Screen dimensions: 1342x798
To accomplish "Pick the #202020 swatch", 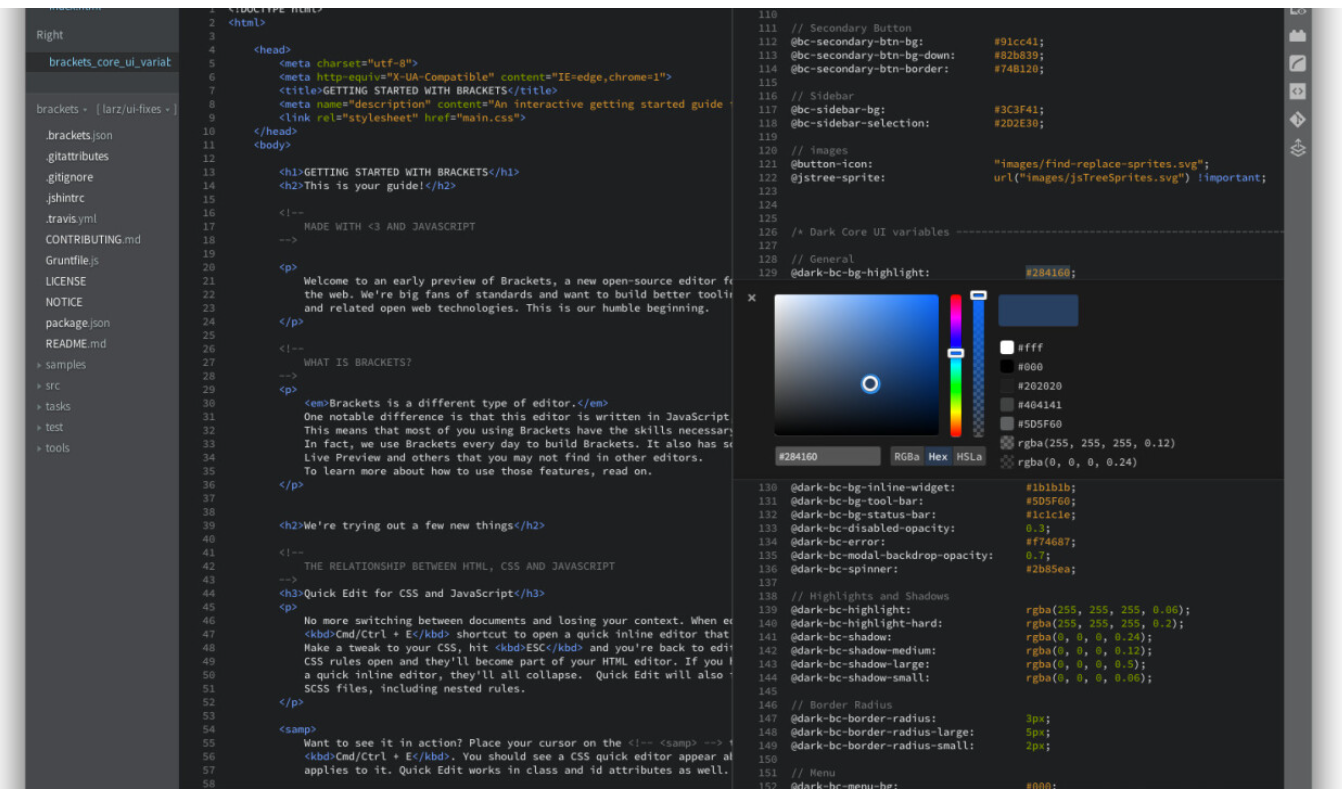I will click(1007, 386).
